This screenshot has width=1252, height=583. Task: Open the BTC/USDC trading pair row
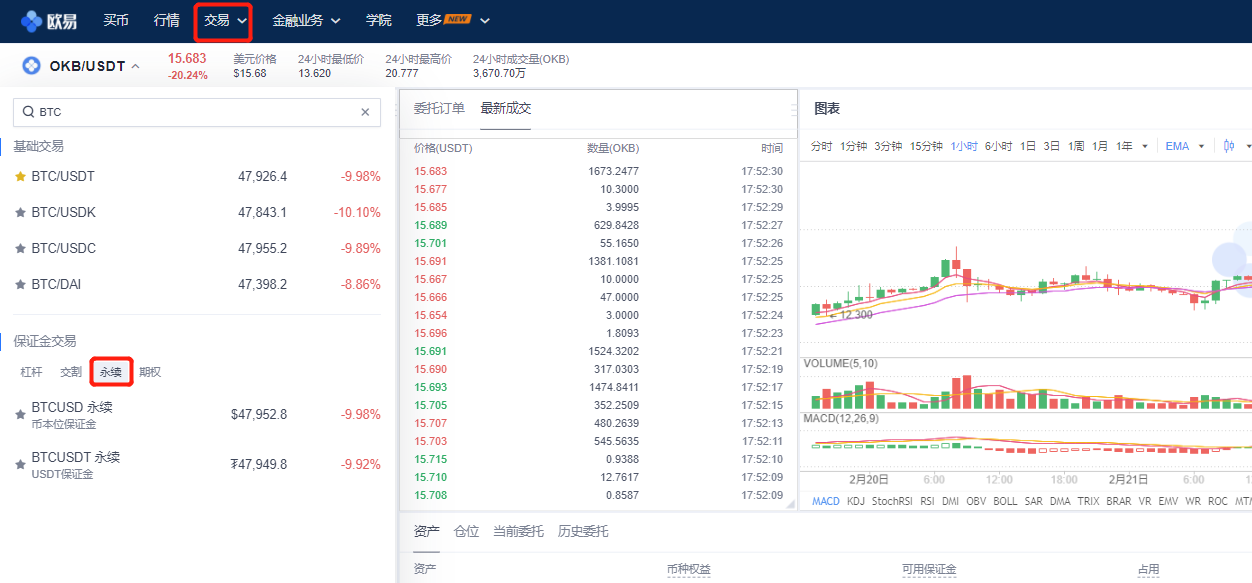[x=197, y=249]
